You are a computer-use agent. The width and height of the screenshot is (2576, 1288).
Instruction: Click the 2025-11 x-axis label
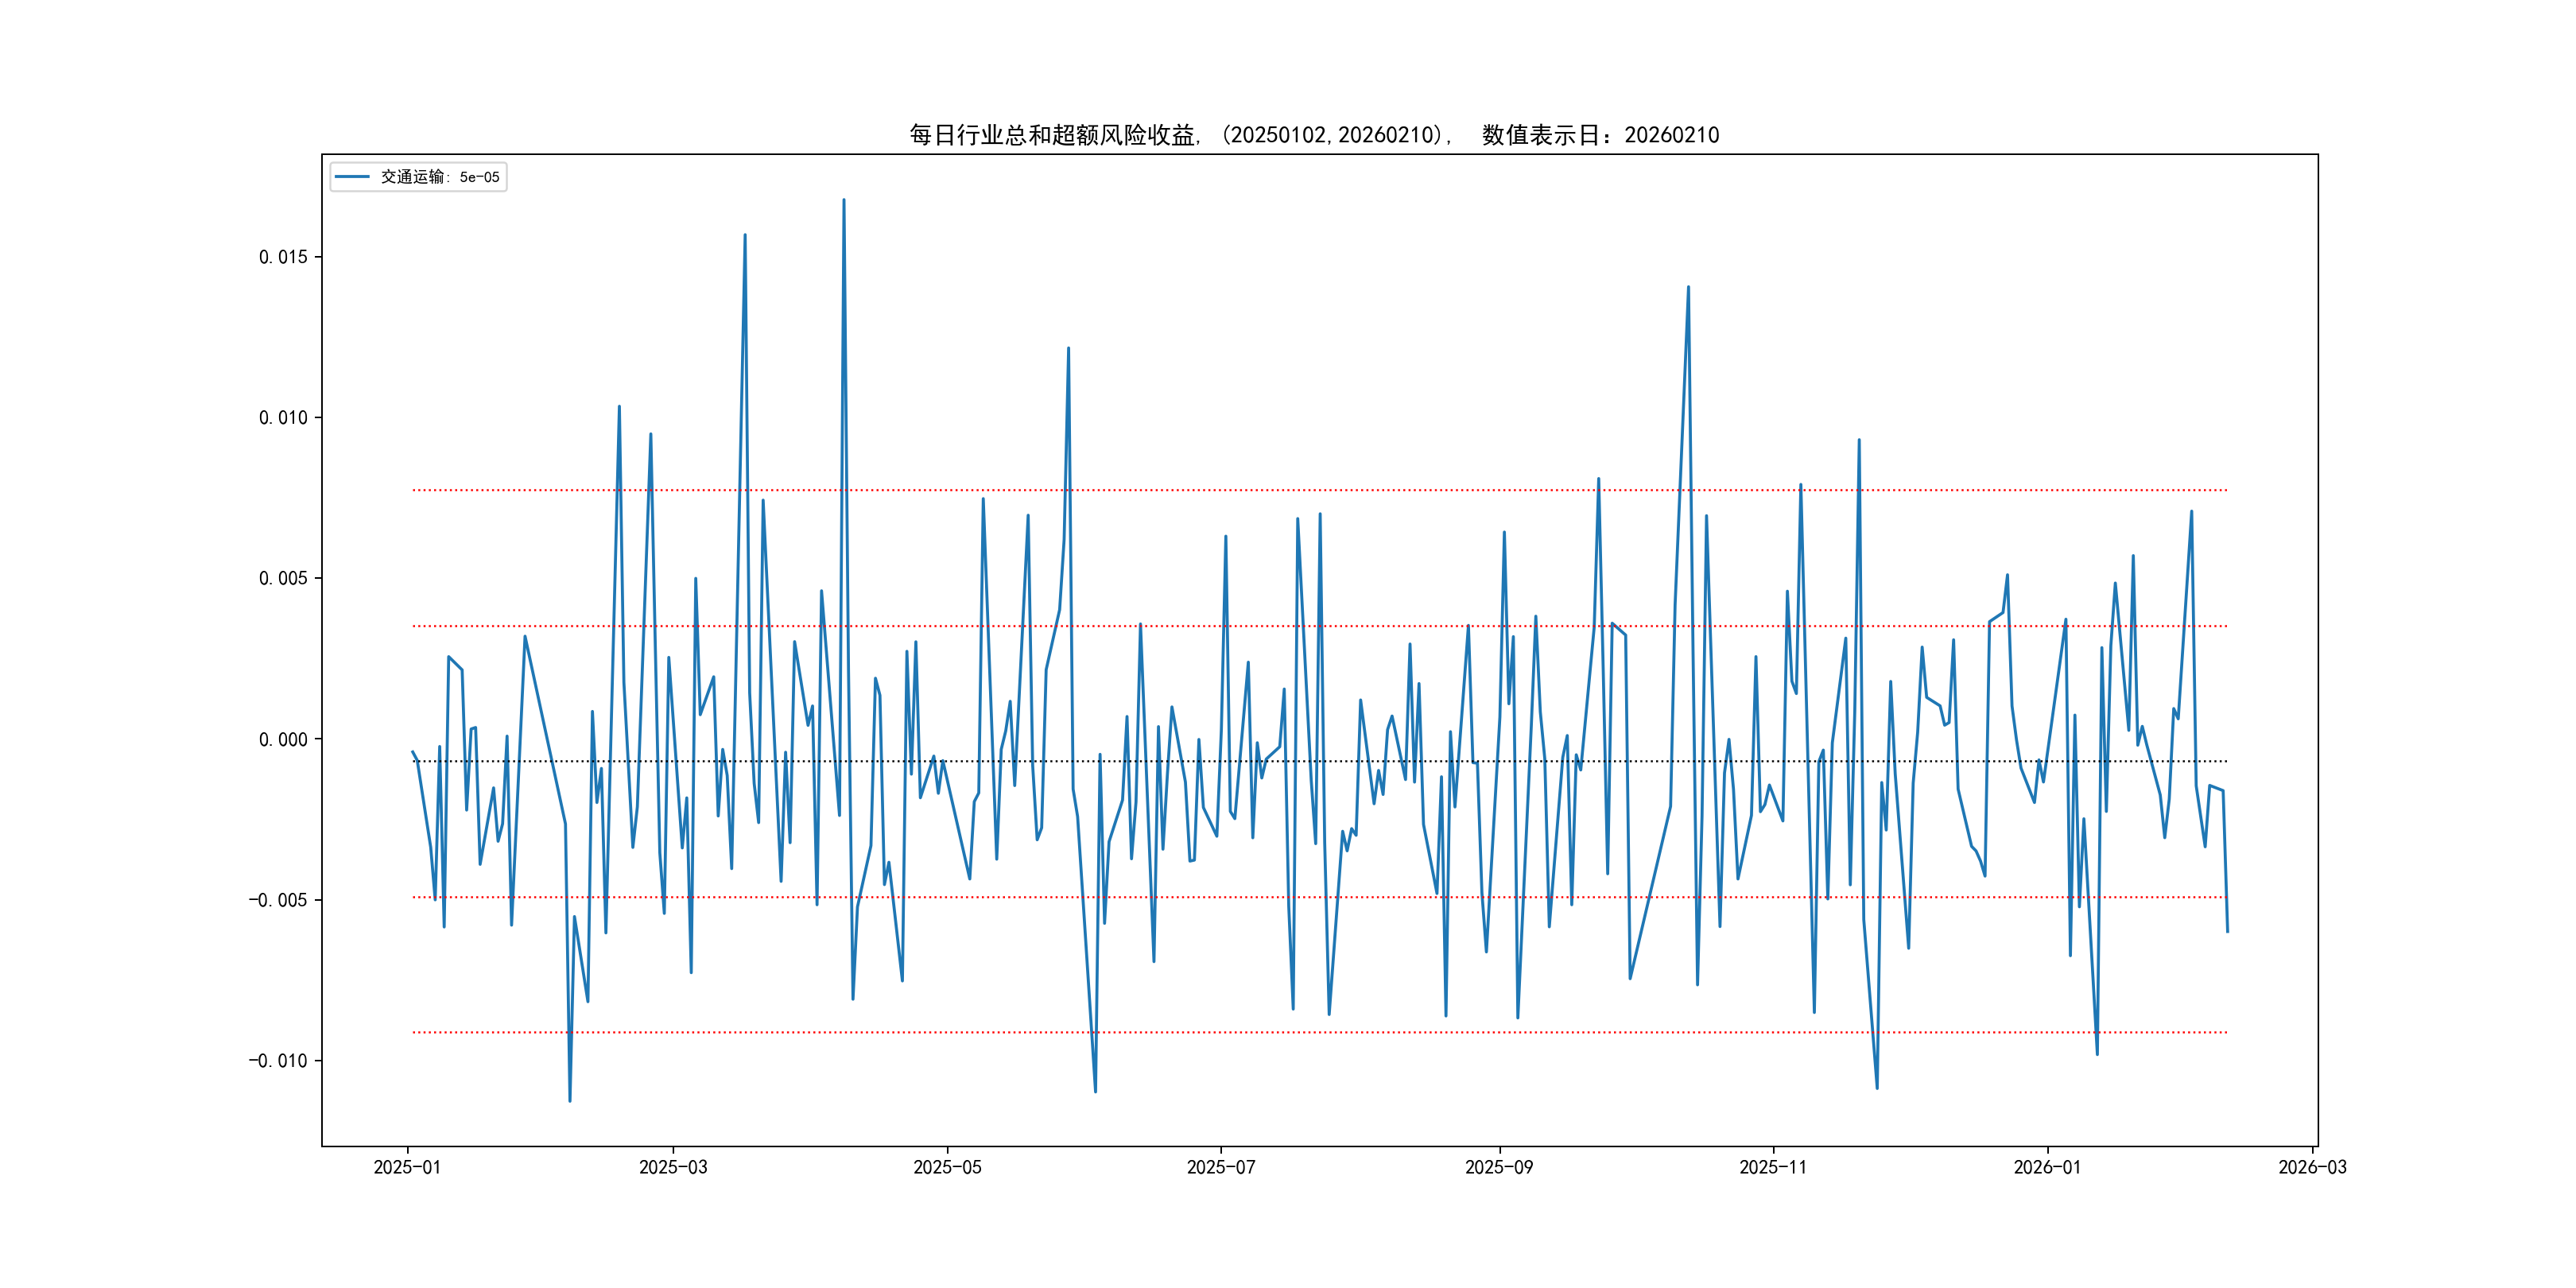(x=1772, y=1167)
